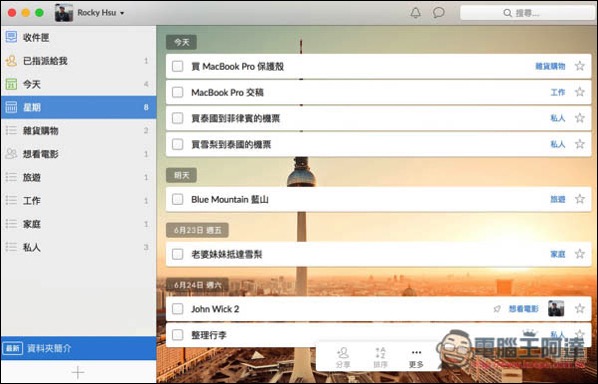Check off 老婆妹妹抵達雪梨 task
Screen dimensions: 598x384
pos(177,254)
